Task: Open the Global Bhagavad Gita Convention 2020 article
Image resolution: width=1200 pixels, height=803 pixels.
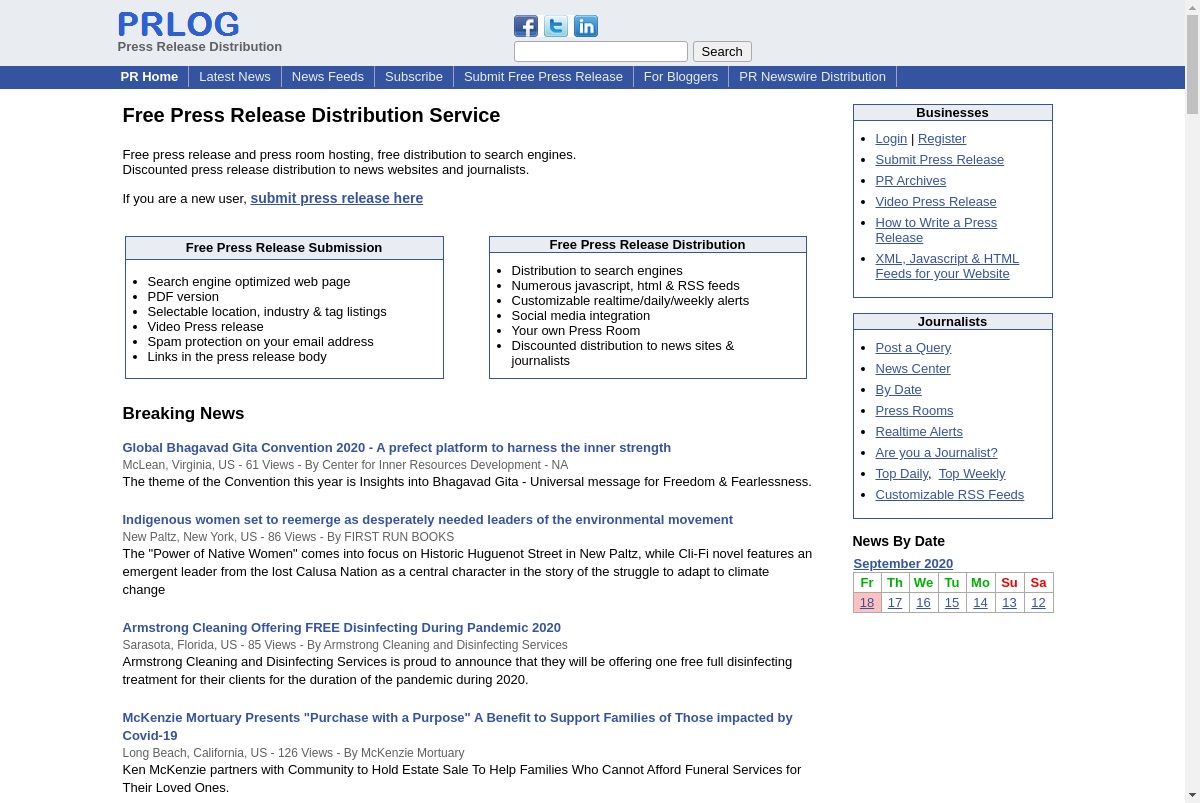Action: click(397, 448)
